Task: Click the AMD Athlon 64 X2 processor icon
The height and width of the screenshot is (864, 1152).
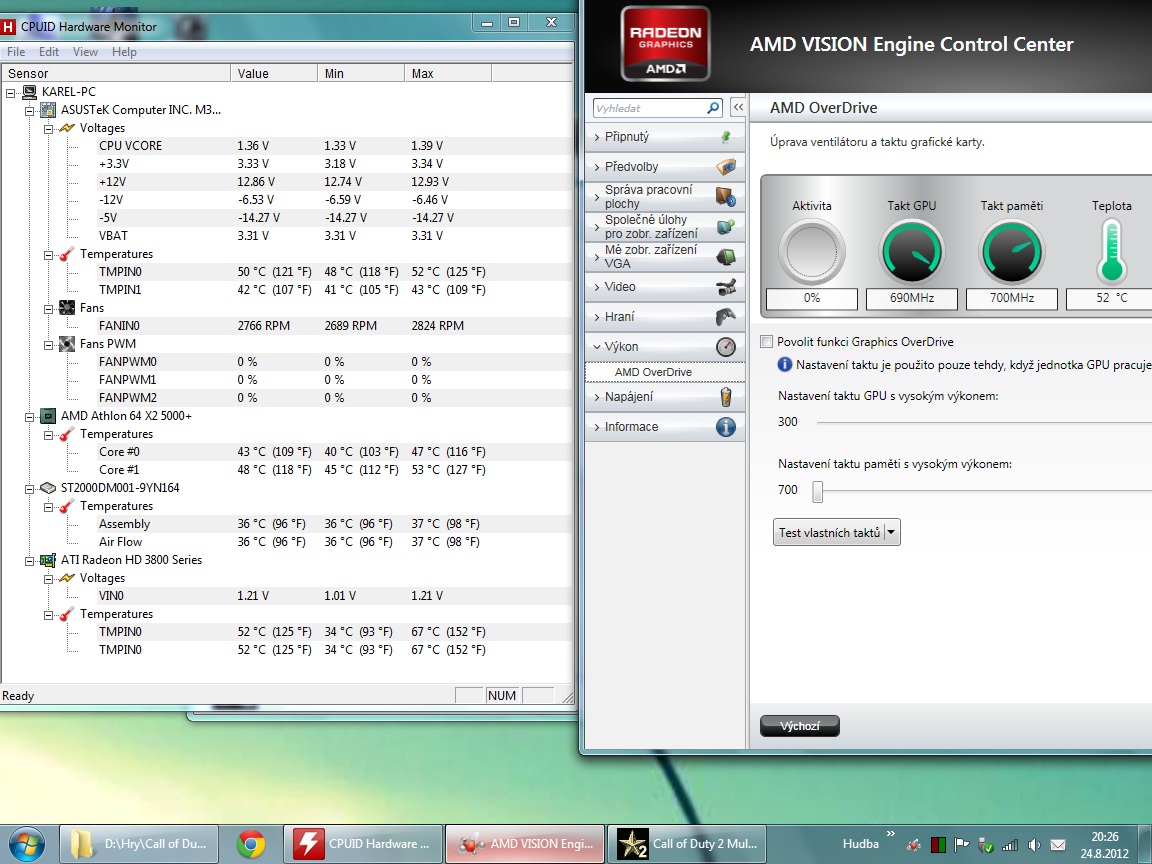Action: pyautogui.click(x=48, y=416)
